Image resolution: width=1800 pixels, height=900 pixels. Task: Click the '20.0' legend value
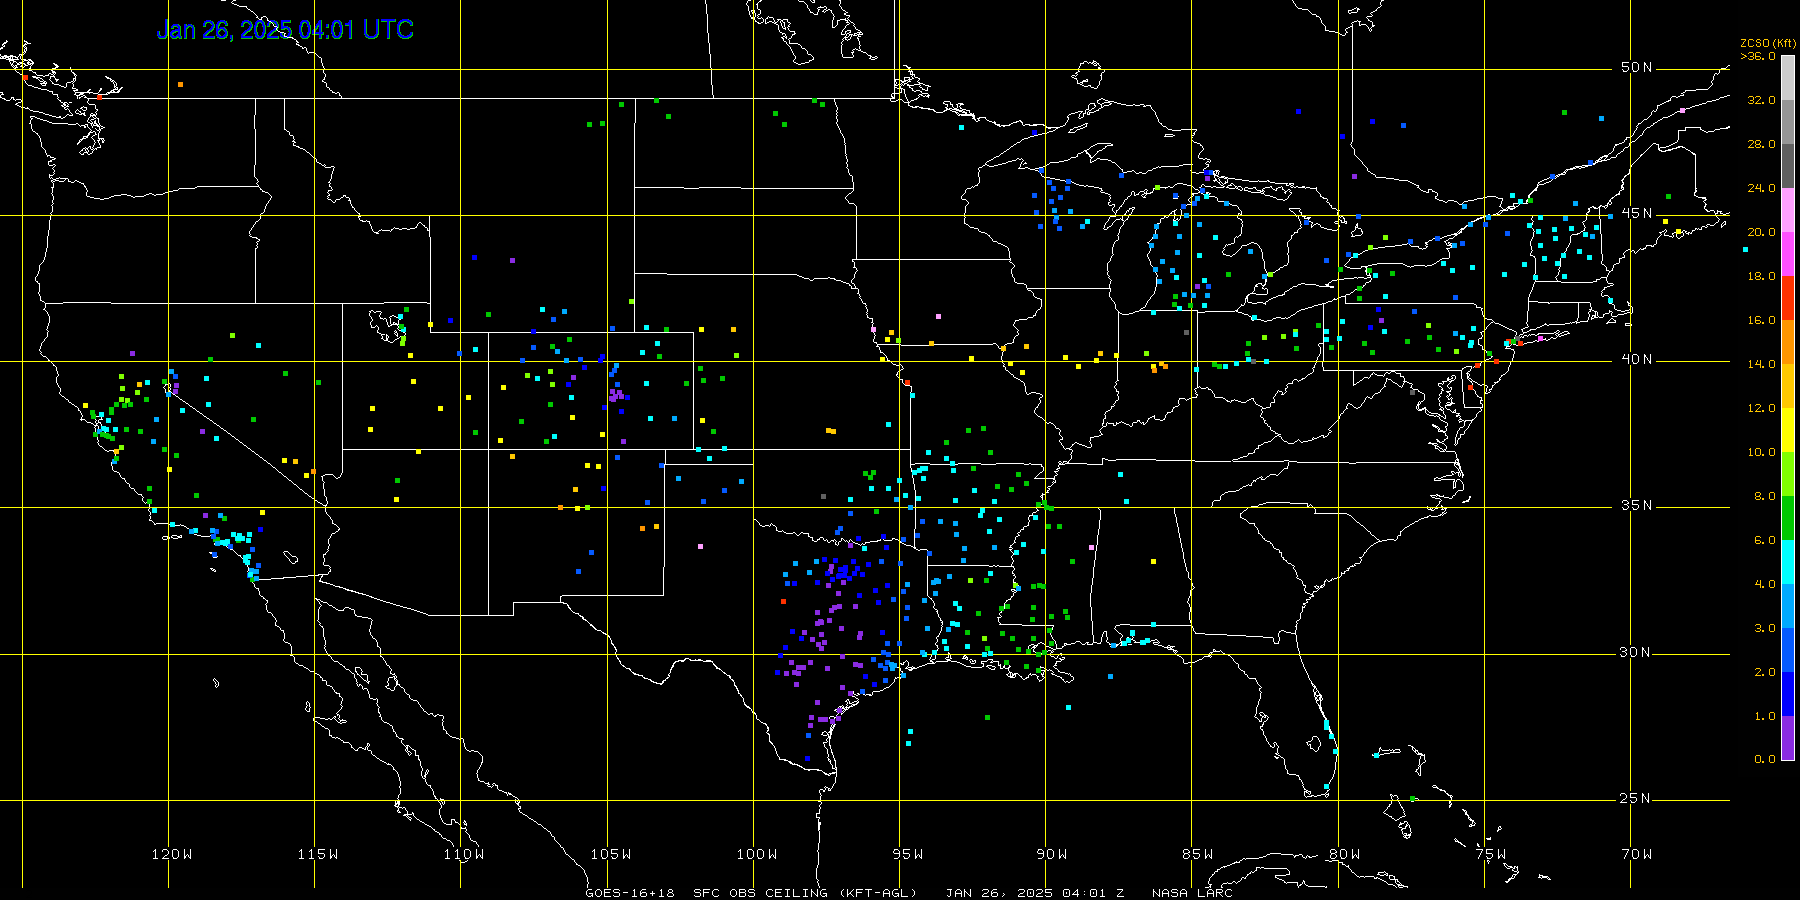pyautogui.click(x=1762, y=232)
